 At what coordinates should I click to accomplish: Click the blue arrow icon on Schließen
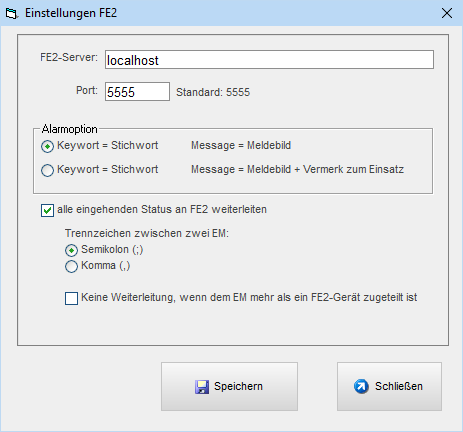[361, 386]
